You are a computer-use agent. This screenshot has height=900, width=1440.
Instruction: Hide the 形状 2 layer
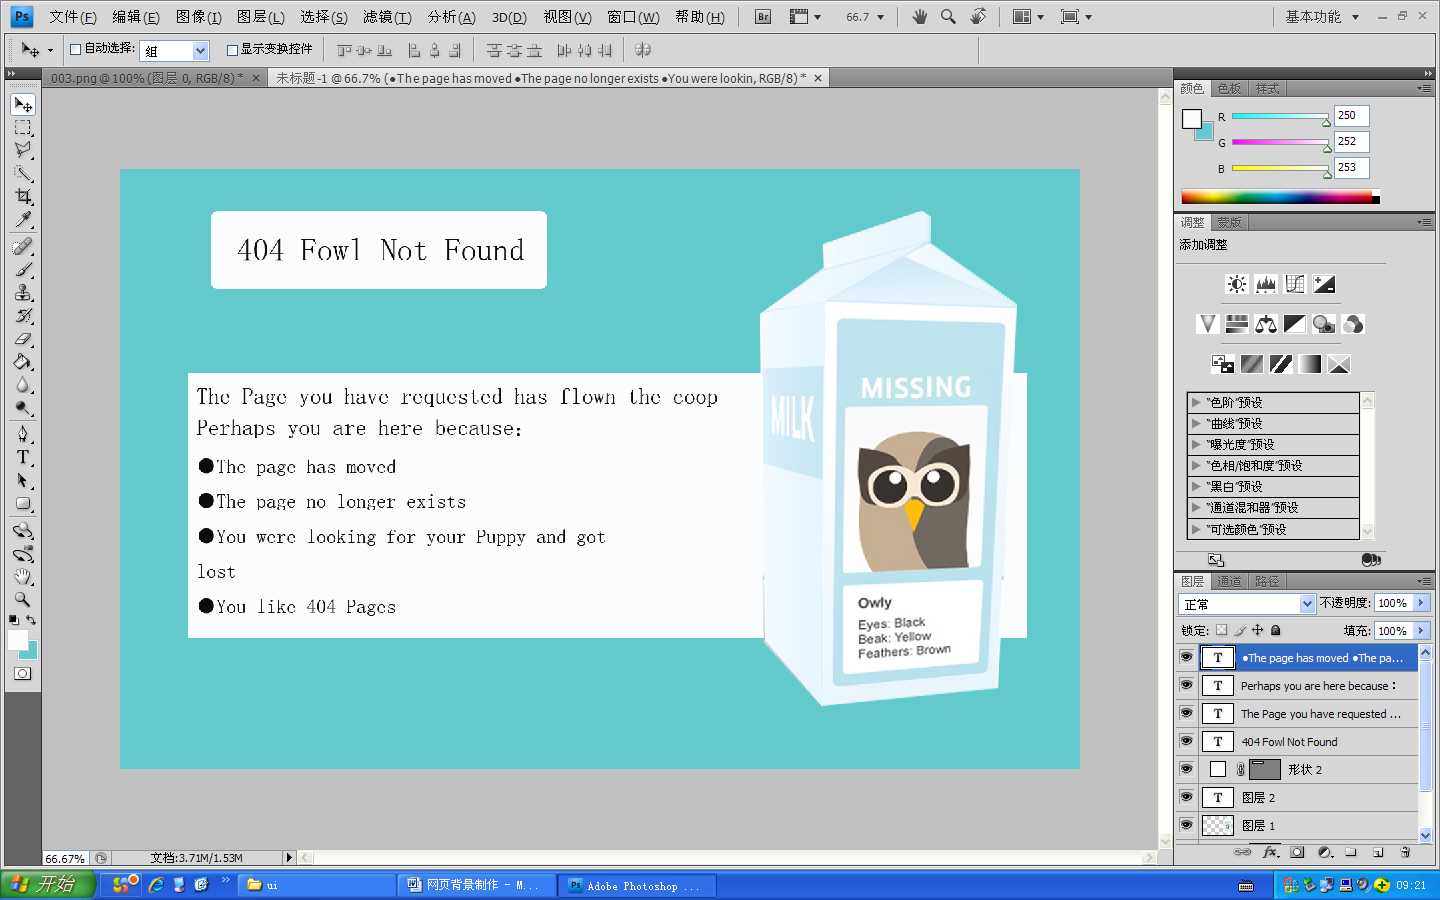pyautogui.click(x=1186, y=770)
